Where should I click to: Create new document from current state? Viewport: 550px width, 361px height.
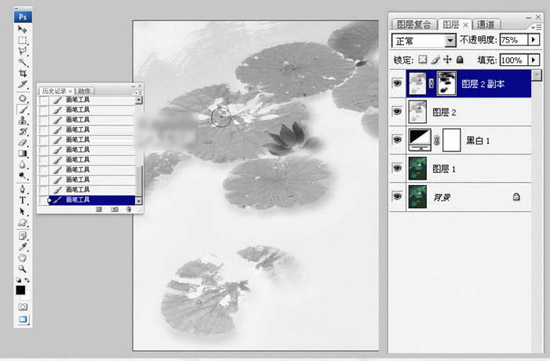click(x=99, y=209)
